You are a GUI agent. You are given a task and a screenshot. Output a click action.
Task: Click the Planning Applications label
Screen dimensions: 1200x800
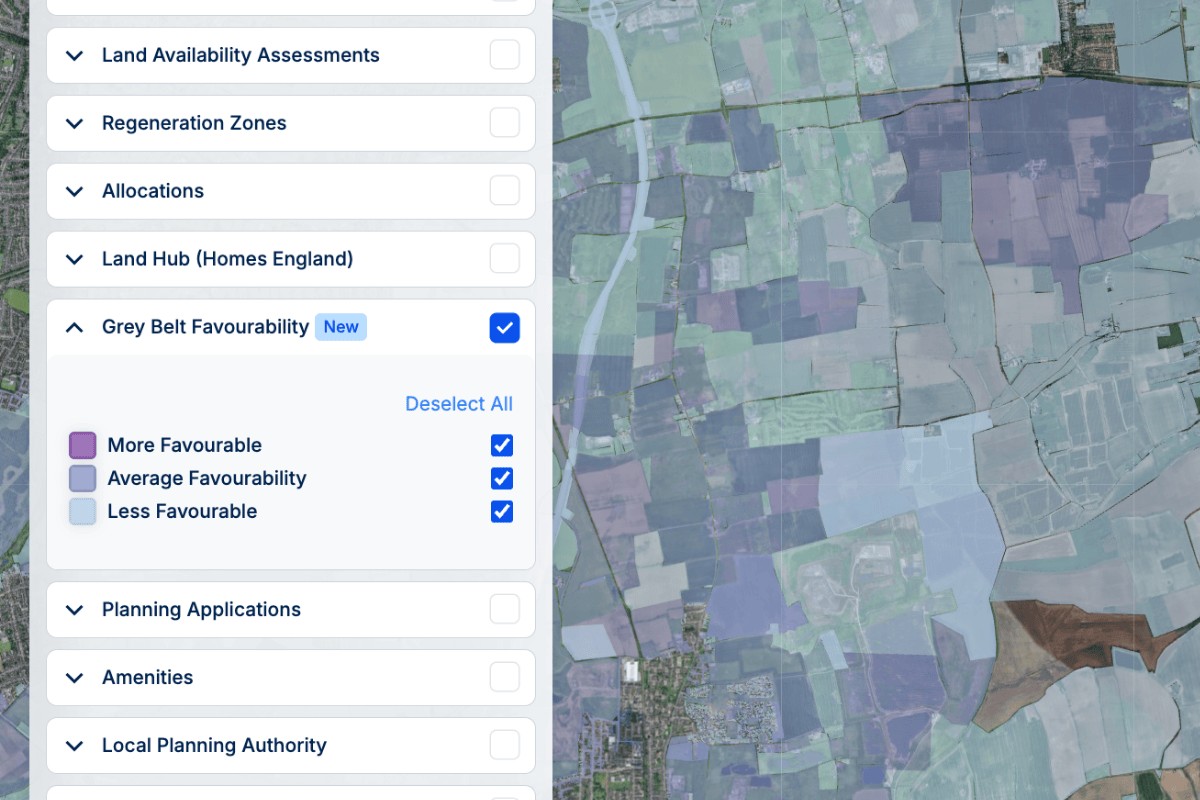pos(201,609)
